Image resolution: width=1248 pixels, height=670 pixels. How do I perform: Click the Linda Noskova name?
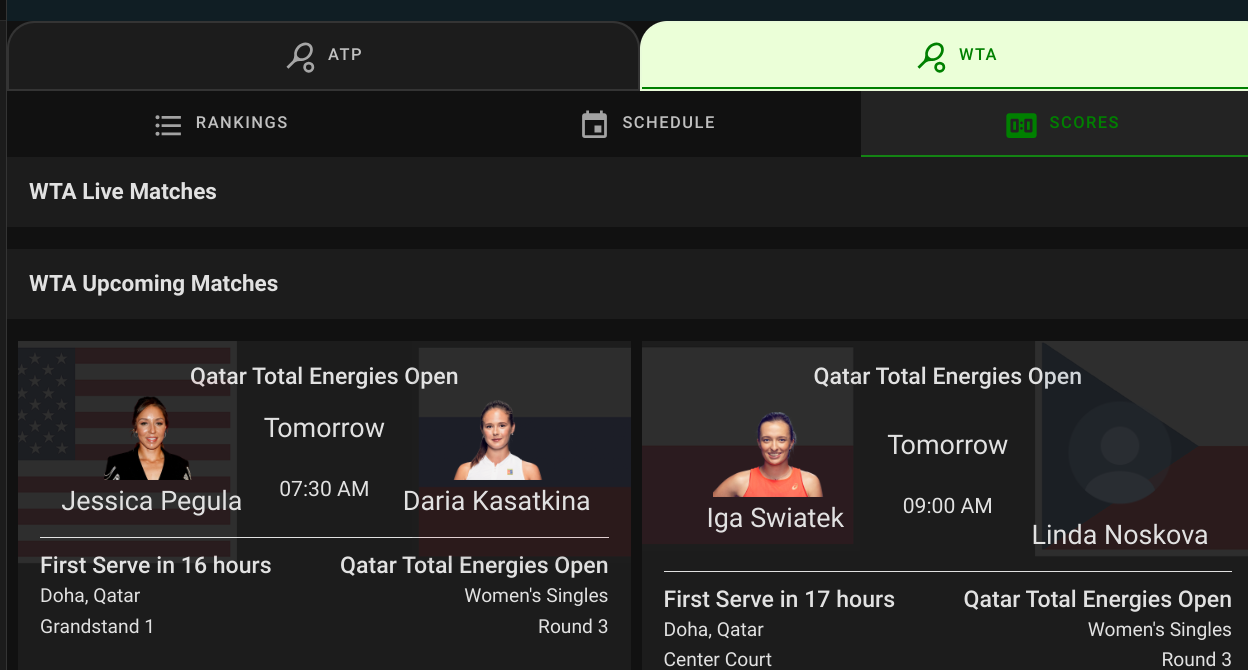click(x=1120, y=535)
